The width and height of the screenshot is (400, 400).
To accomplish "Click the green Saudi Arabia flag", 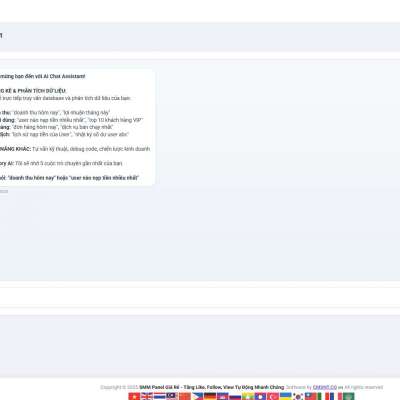I will [348, 396].
